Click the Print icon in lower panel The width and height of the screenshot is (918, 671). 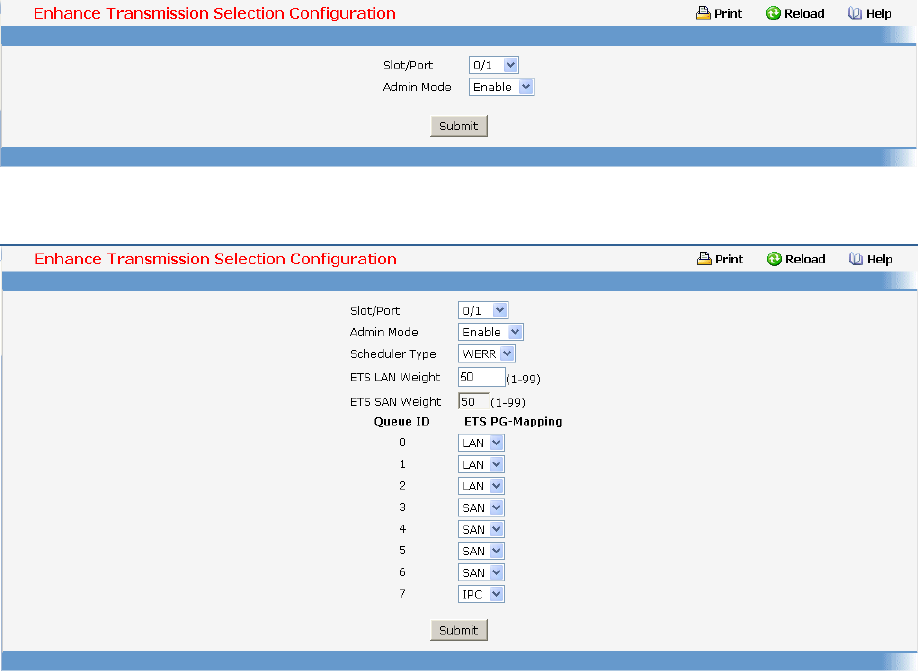[704, 258]
